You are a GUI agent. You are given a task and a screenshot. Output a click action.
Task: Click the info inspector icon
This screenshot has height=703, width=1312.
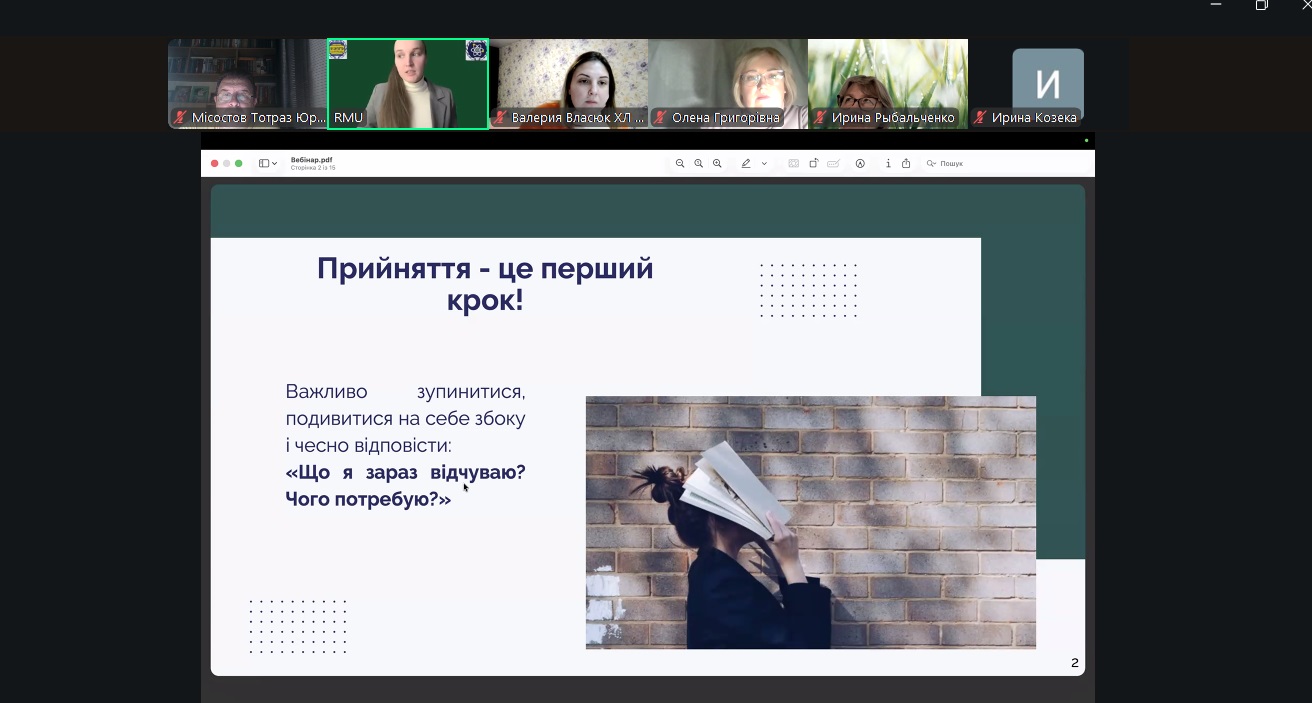coord(888,163)
